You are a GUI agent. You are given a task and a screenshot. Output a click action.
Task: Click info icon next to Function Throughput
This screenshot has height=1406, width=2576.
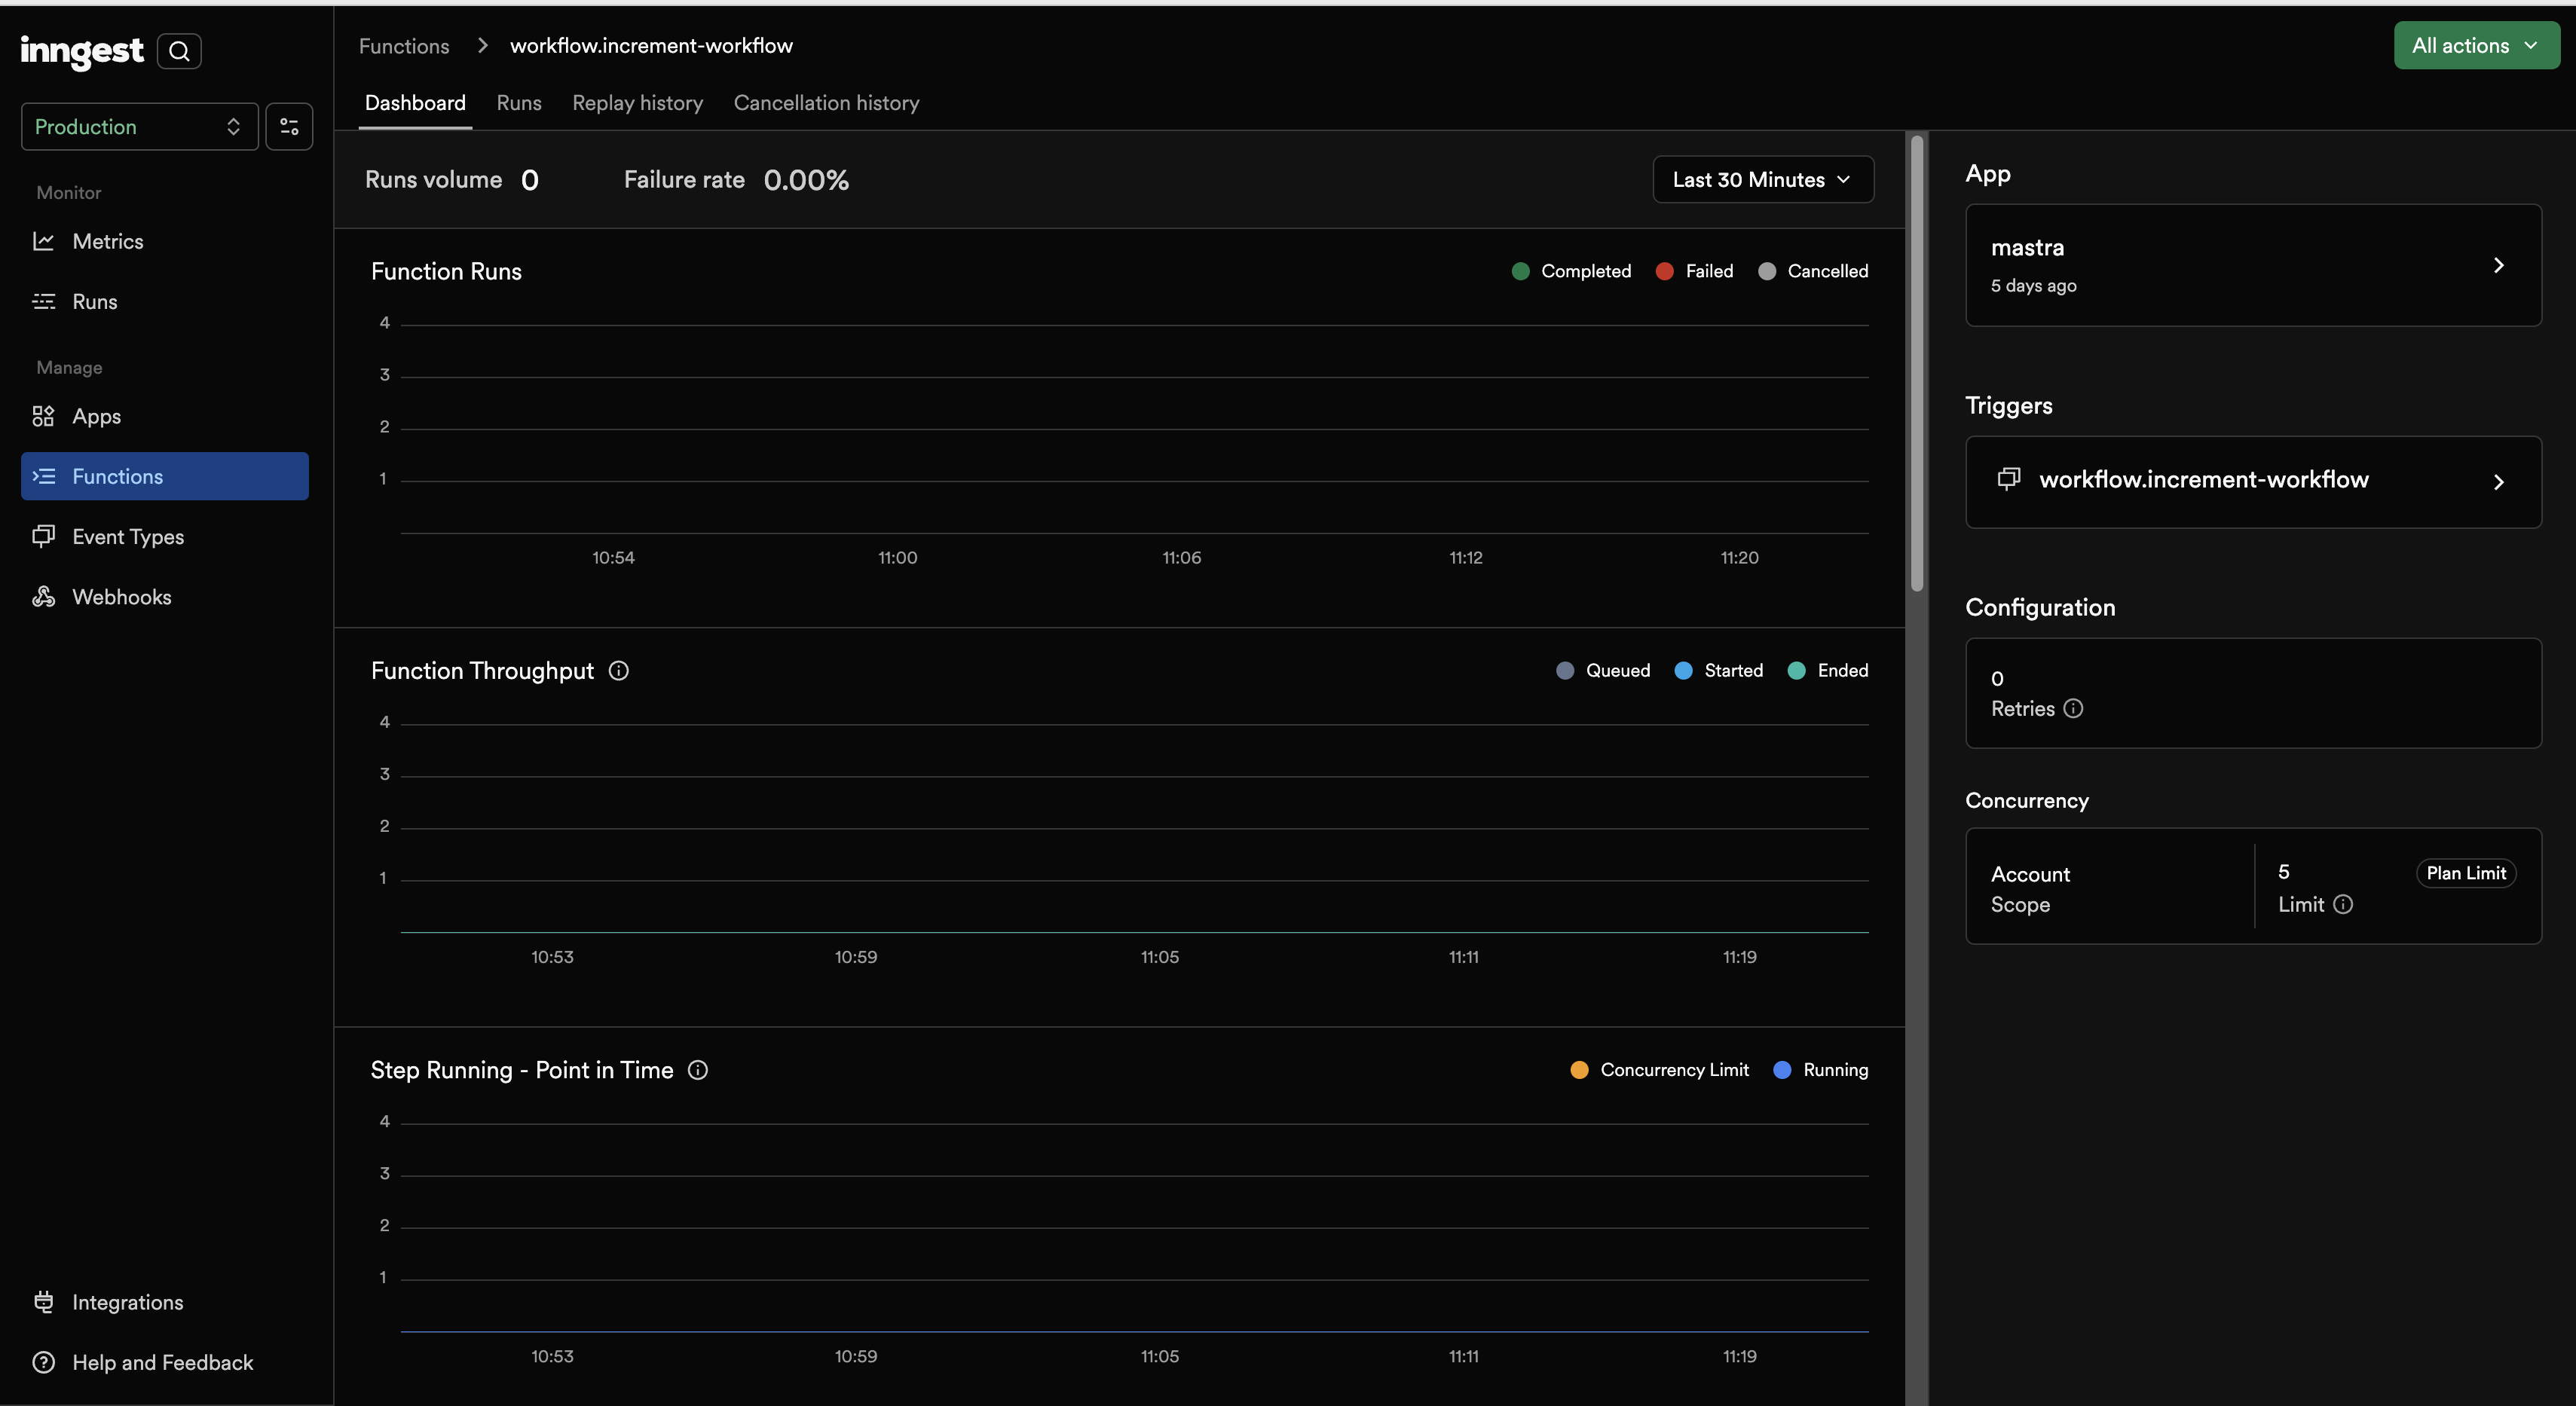pyautogui.click(x=619, y=670)
